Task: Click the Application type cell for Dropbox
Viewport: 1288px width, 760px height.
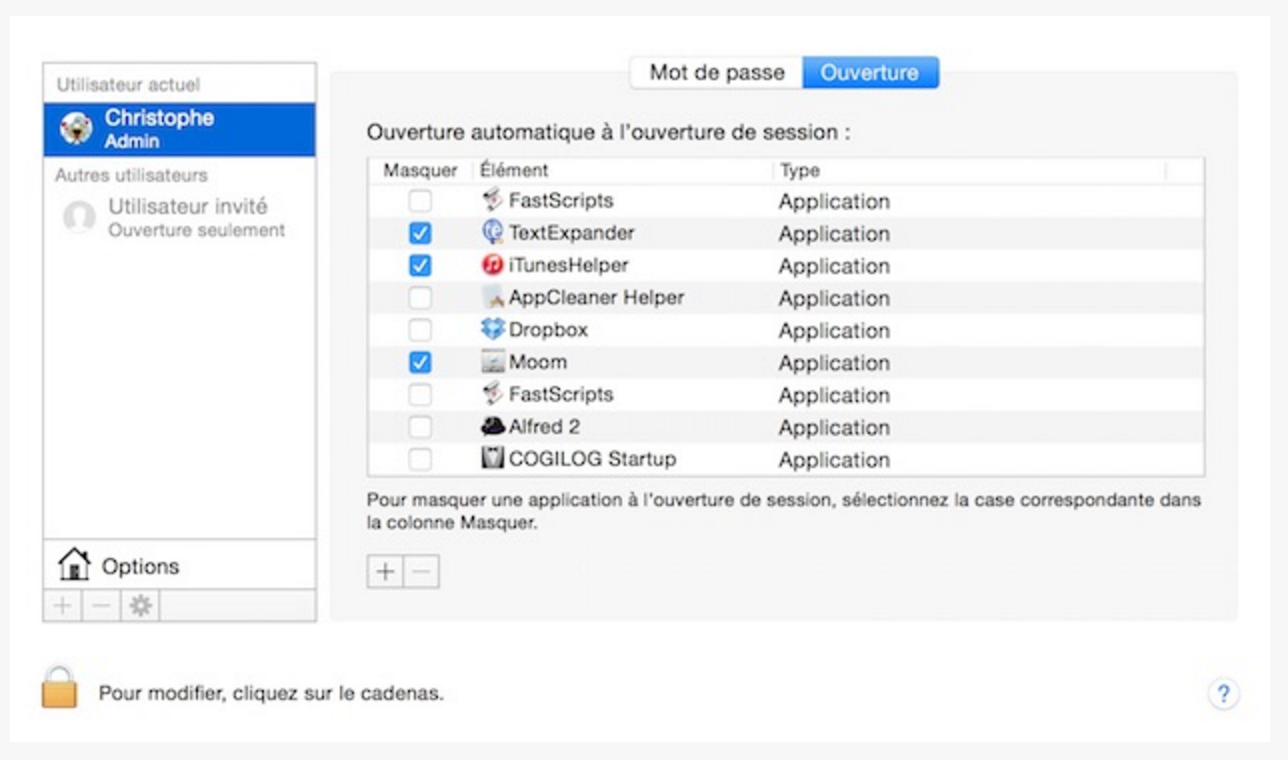Action: 834,330
